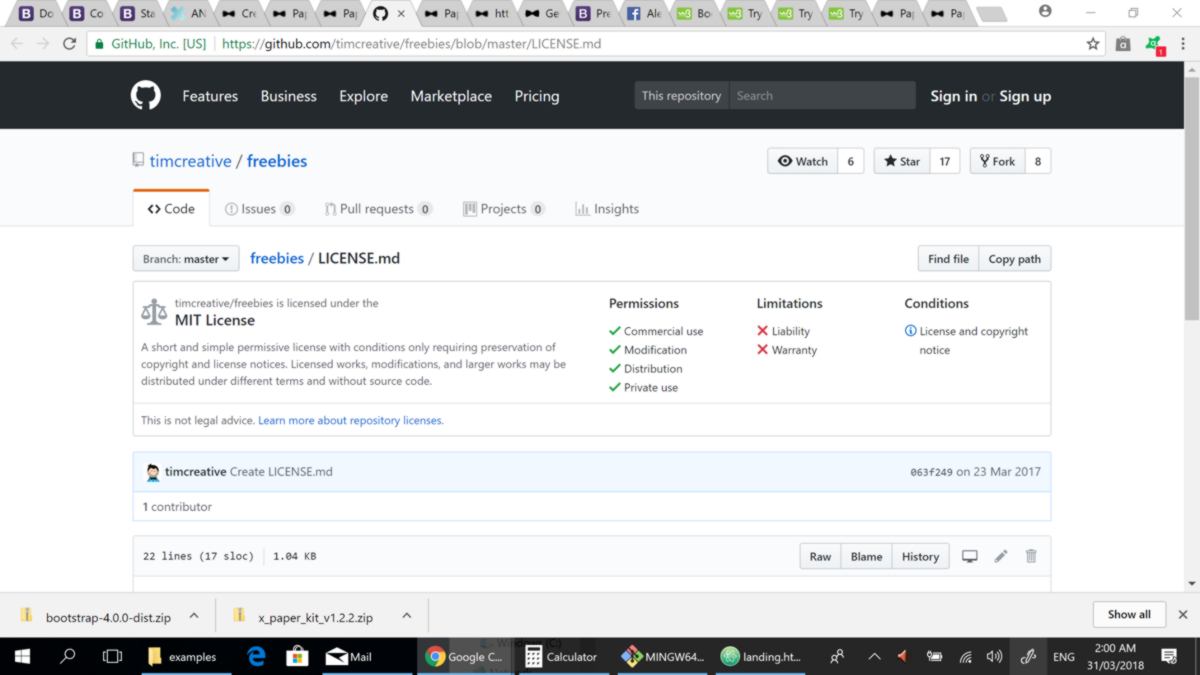Click the Find file button
This screenshot has width=1200, height=675.
pos(948,258)
